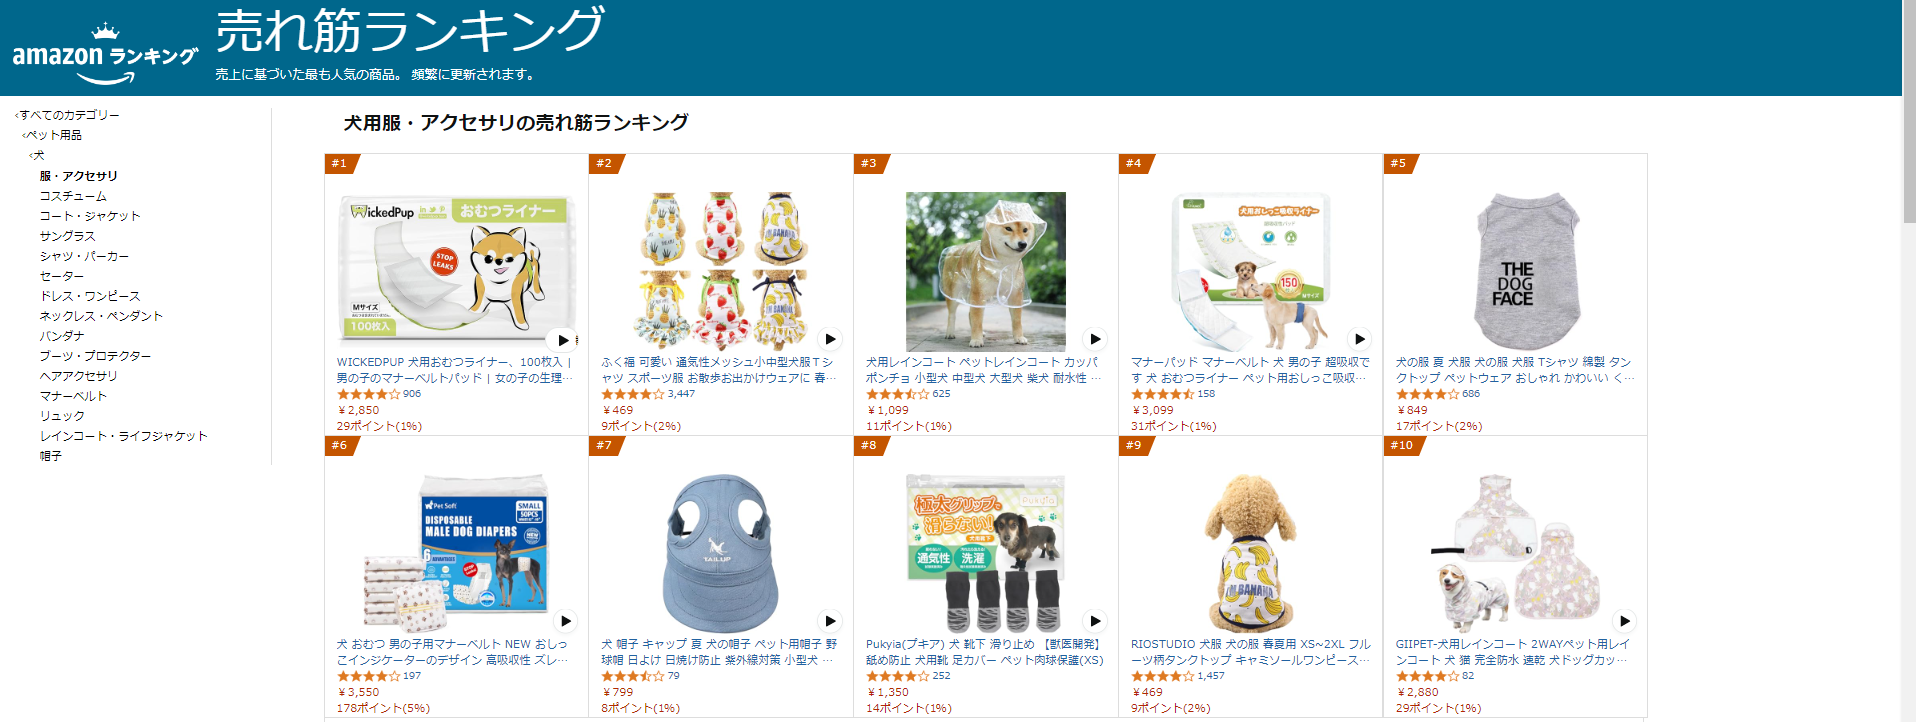Open the マナーベルト category
The image size is (1916, 722).
(x=73, y=396)
